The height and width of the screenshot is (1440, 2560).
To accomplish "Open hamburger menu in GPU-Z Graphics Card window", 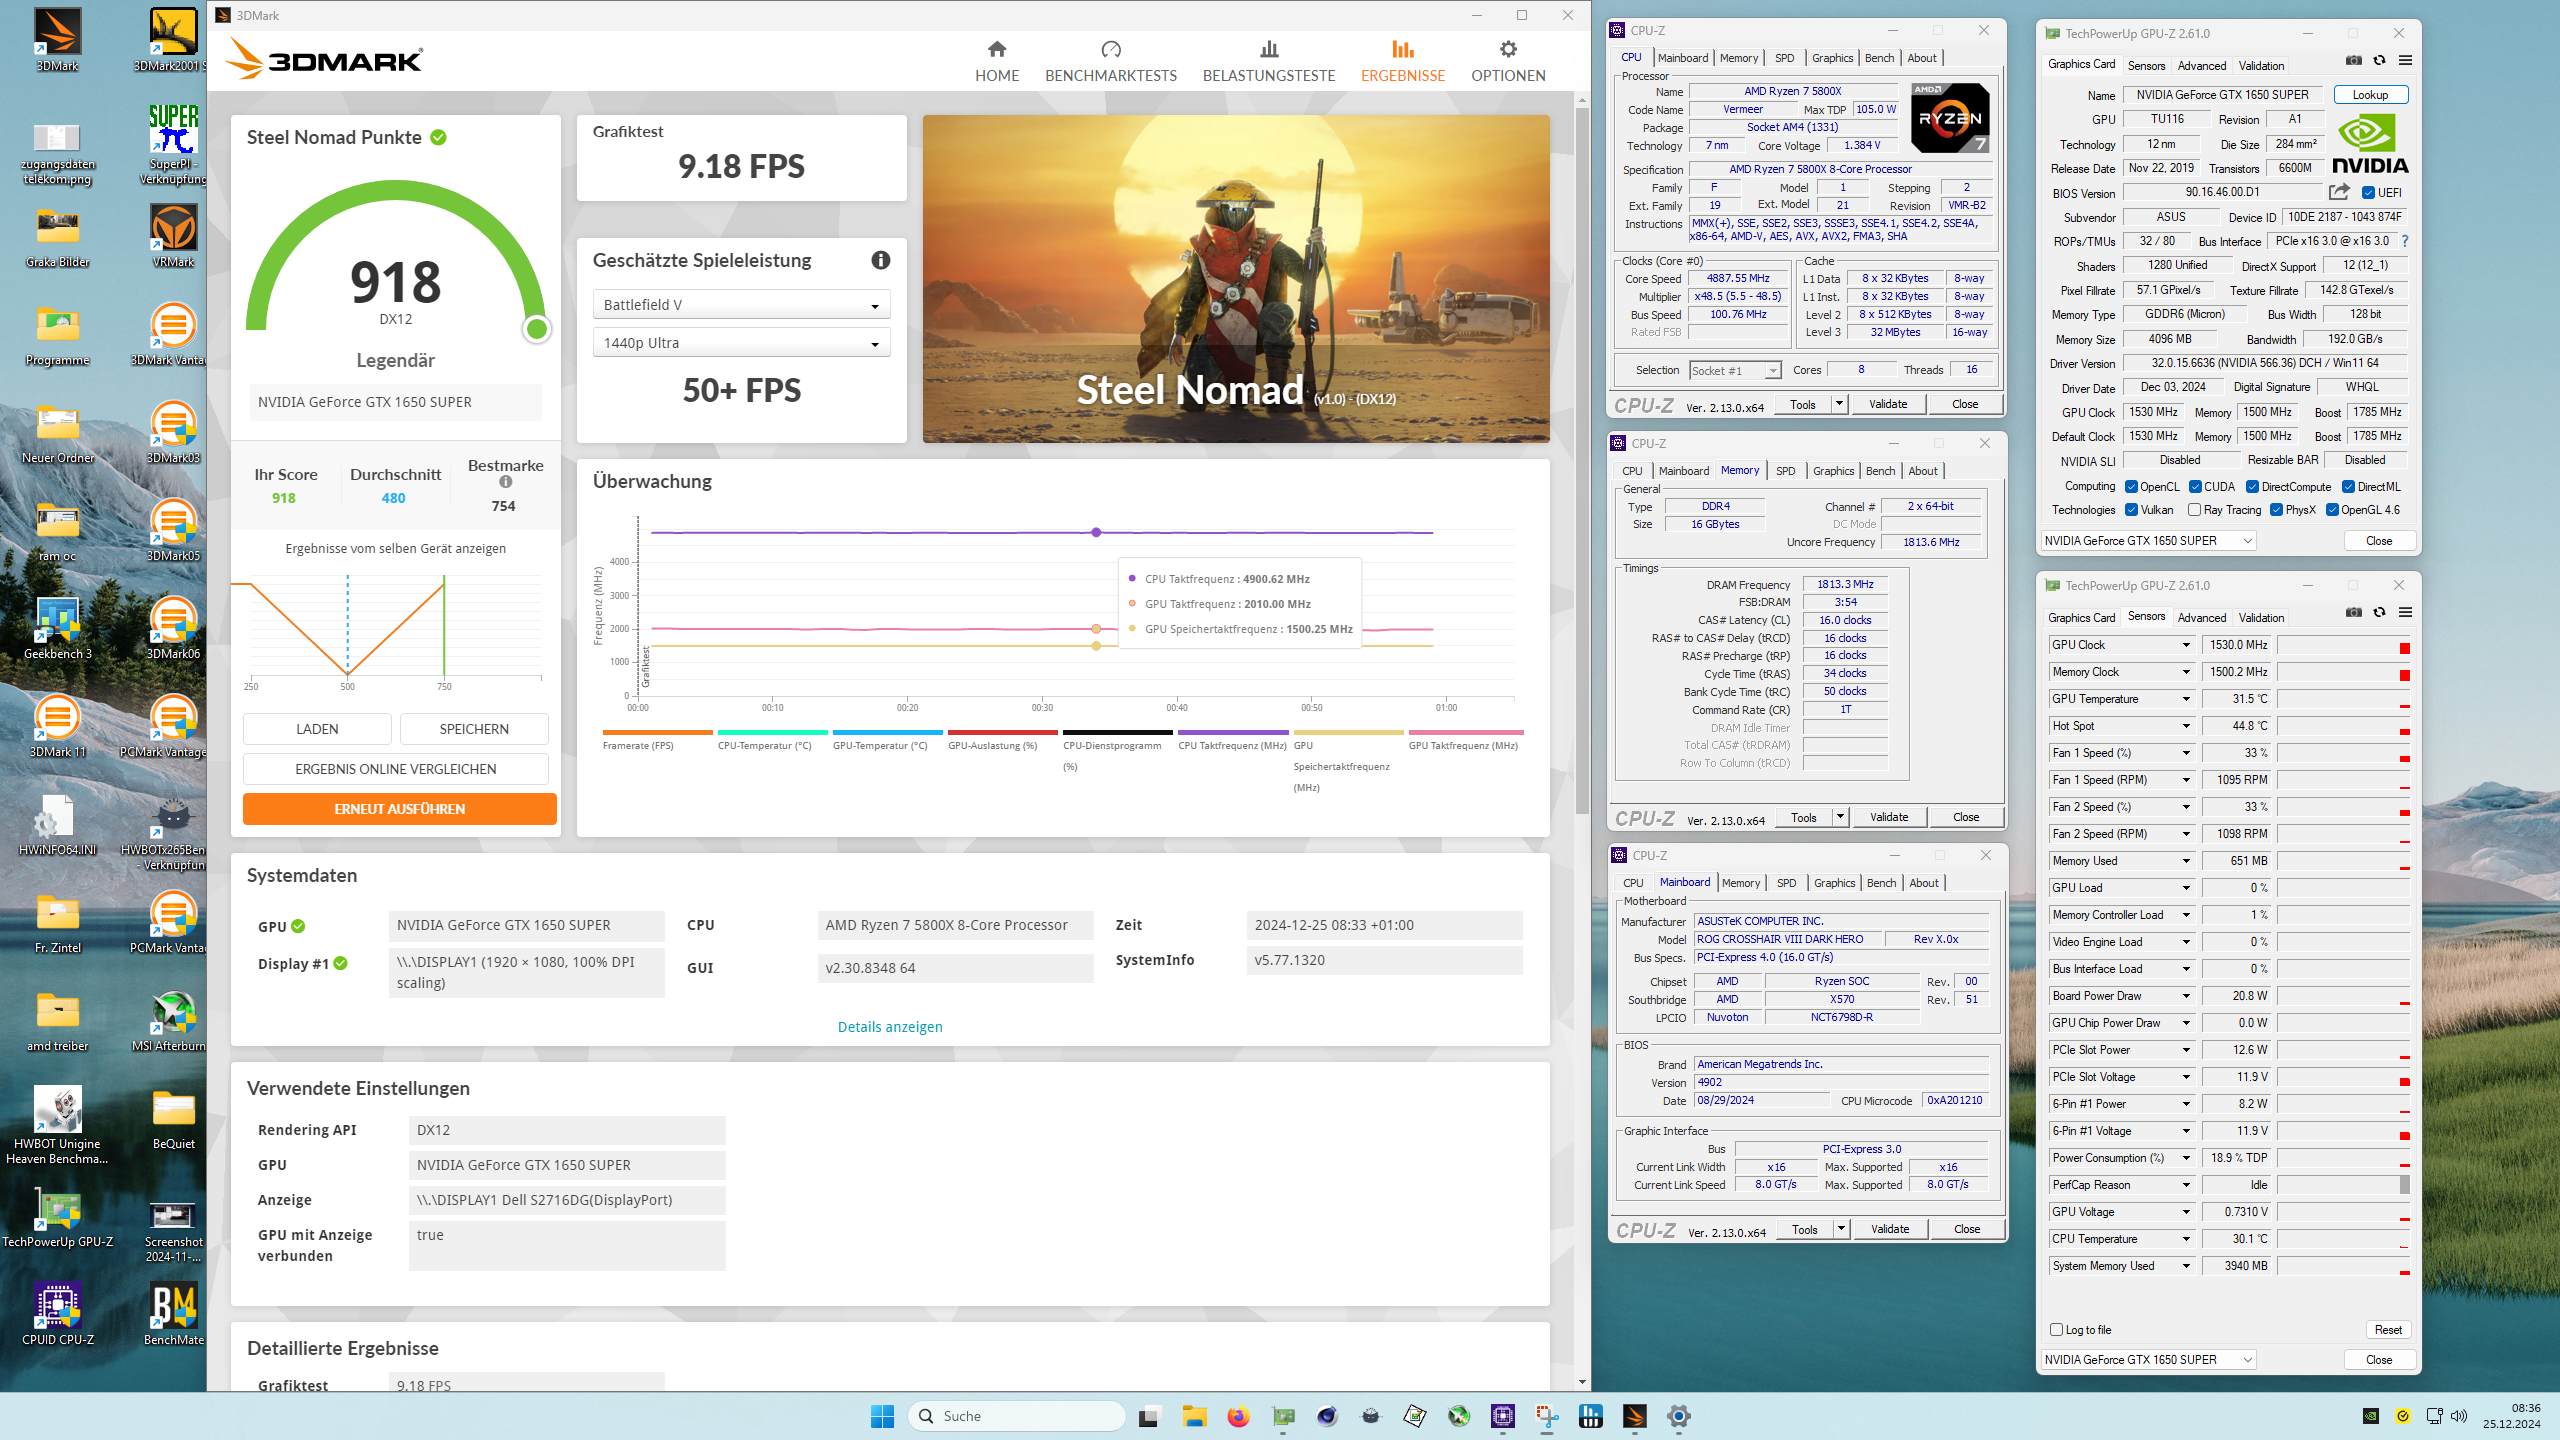I will point(2405,61).
